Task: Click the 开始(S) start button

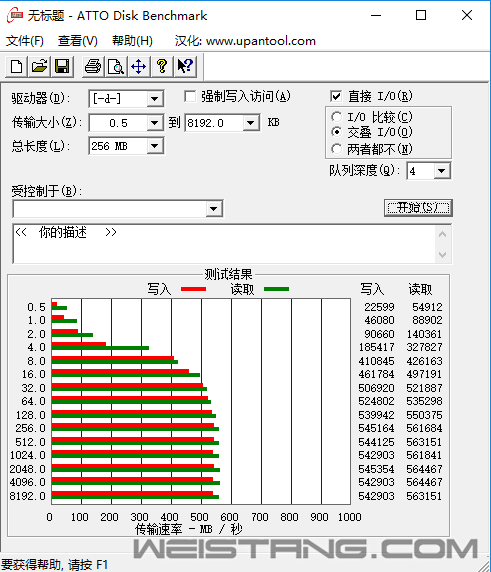Action: [x=418, y=208]
